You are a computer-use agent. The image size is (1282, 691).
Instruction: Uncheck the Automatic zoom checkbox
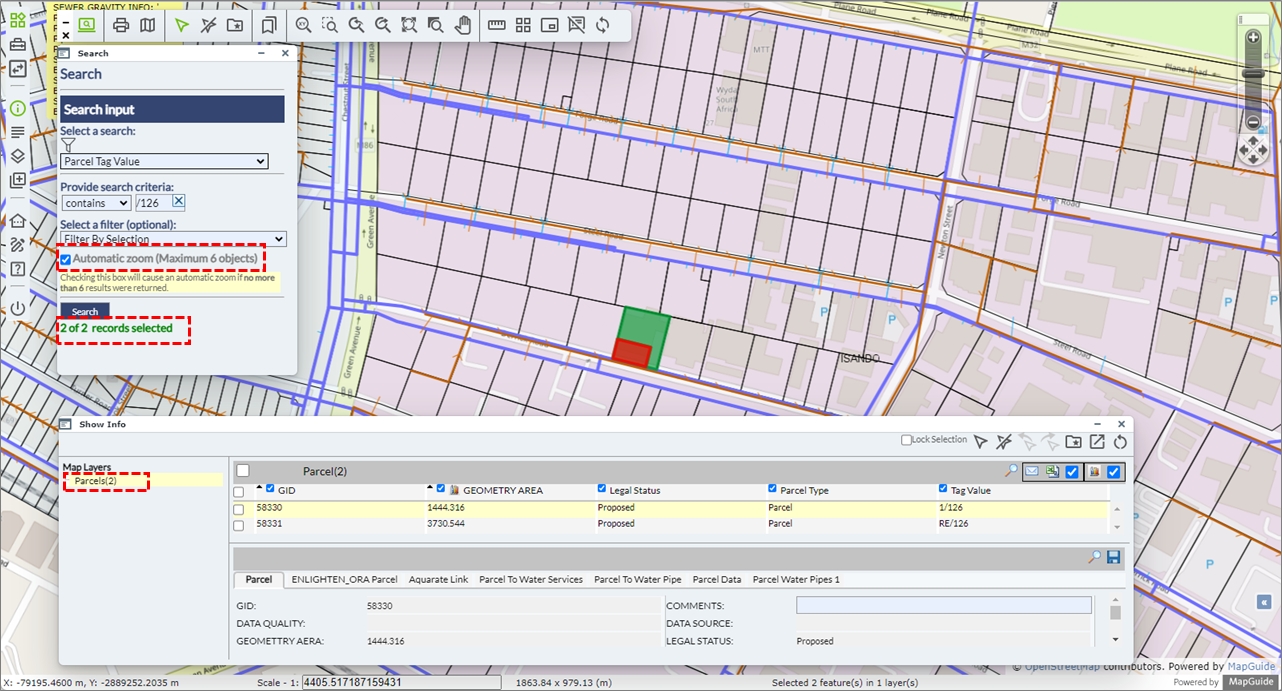[66, 260]
